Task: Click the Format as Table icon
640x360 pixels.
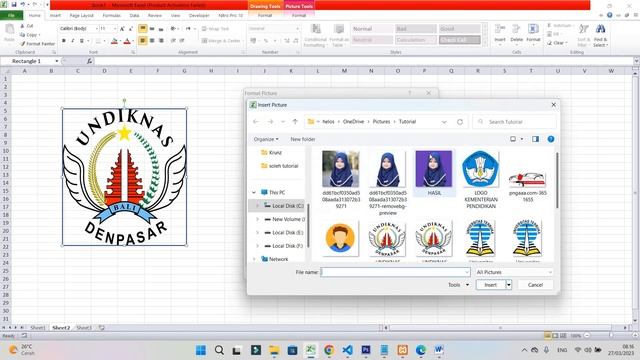Action: click(x=339, y=29)
